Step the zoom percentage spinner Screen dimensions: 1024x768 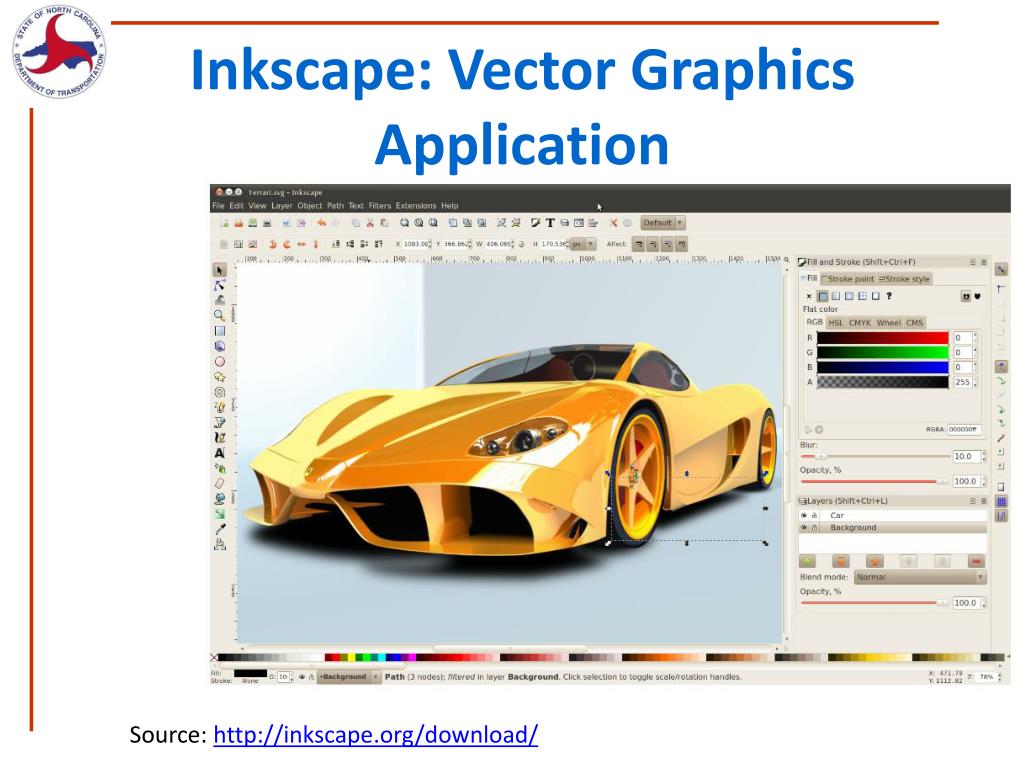click(x=999, y=677)
